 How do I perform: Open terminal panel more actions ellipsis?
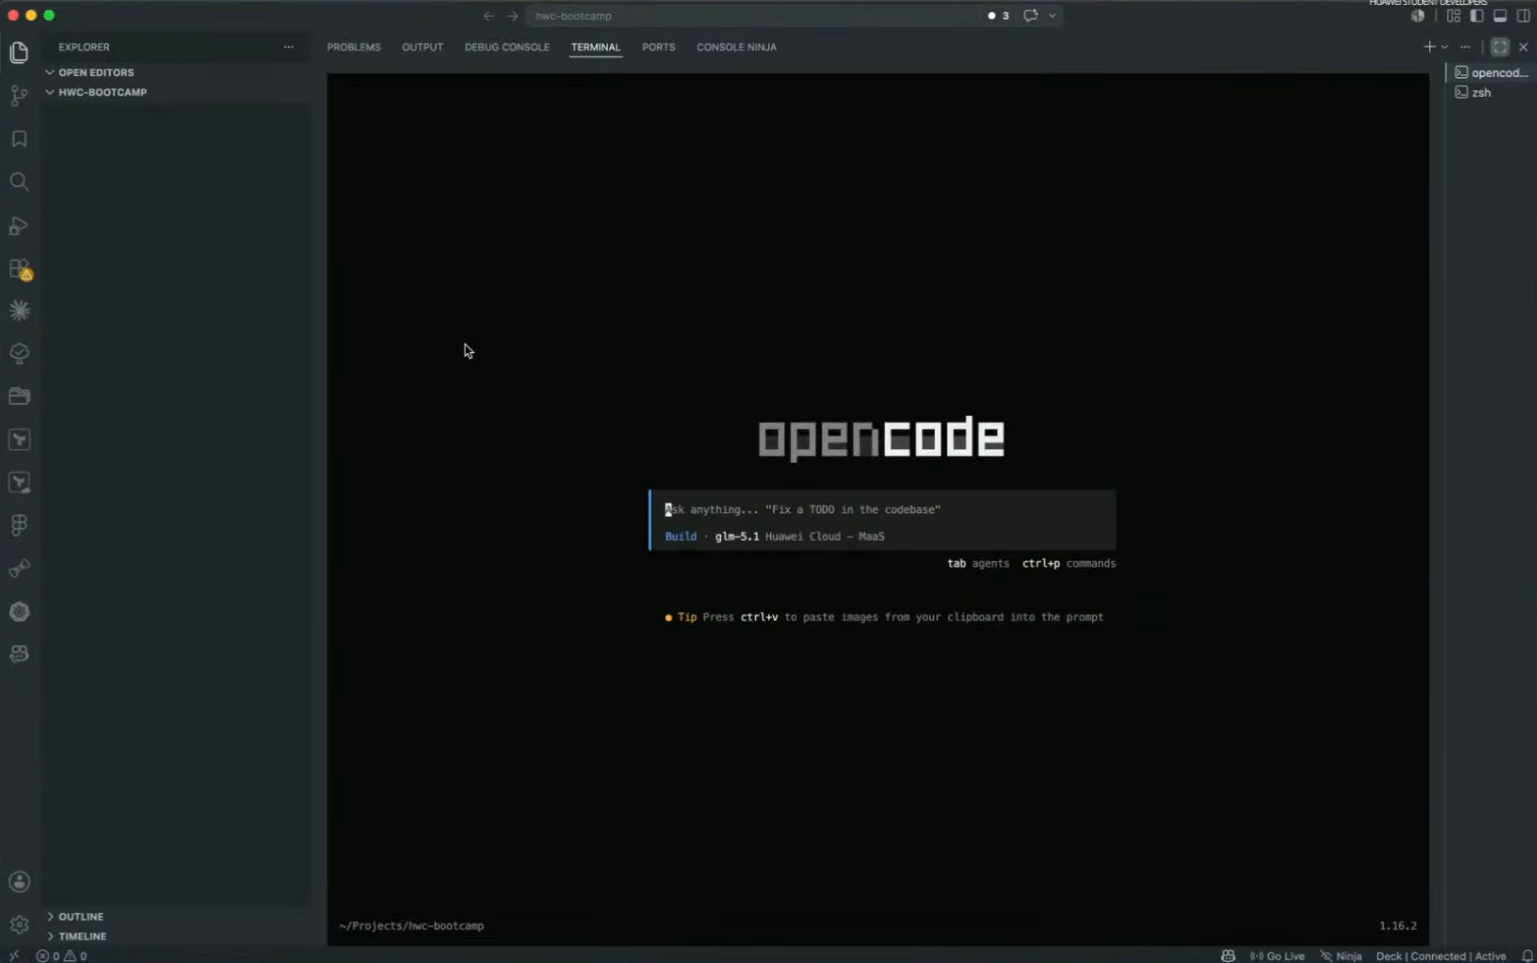tap(1465, 47)
